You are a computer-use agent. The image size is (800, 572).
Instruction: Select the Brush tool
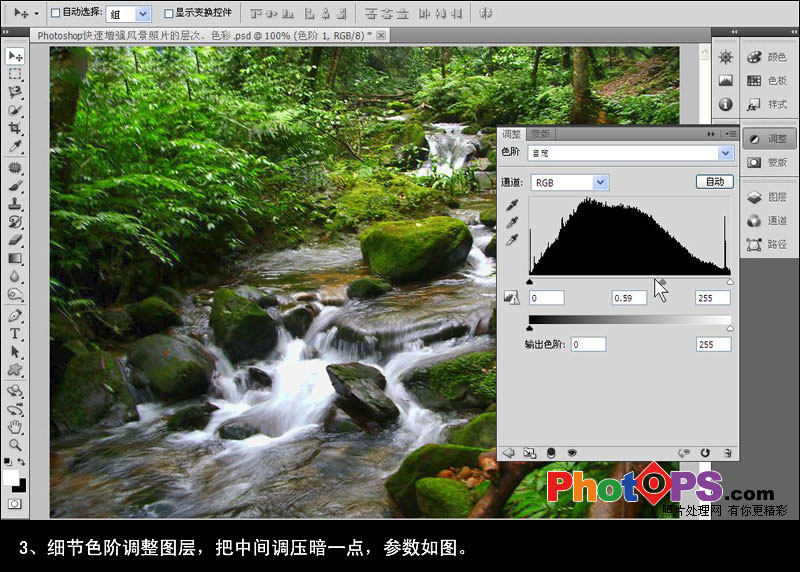coord(15,186)
